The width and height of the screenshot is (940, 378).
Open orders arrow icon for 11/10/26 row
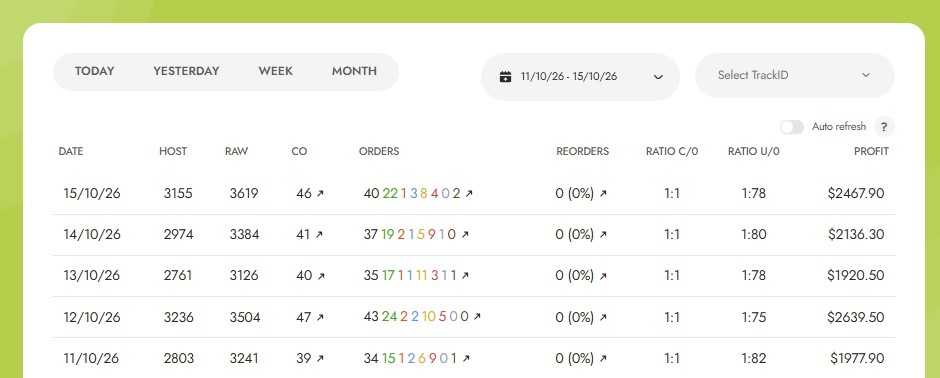click(x=466, y=358)
